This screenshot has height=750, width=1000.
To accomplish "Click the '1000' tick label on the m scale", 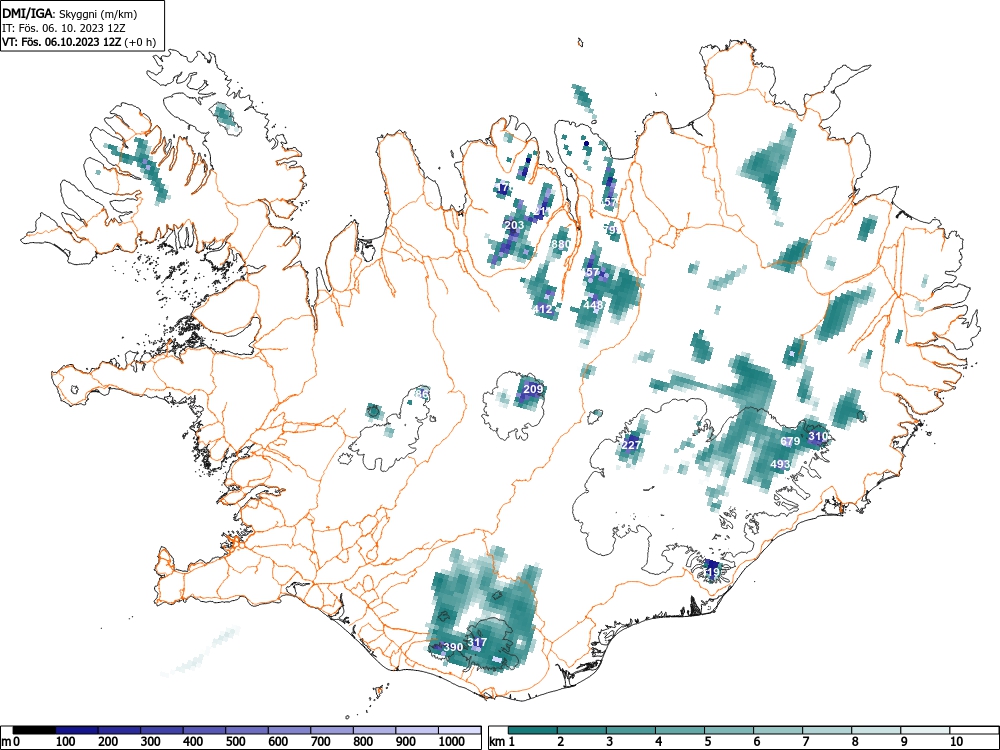I will 452,742.
